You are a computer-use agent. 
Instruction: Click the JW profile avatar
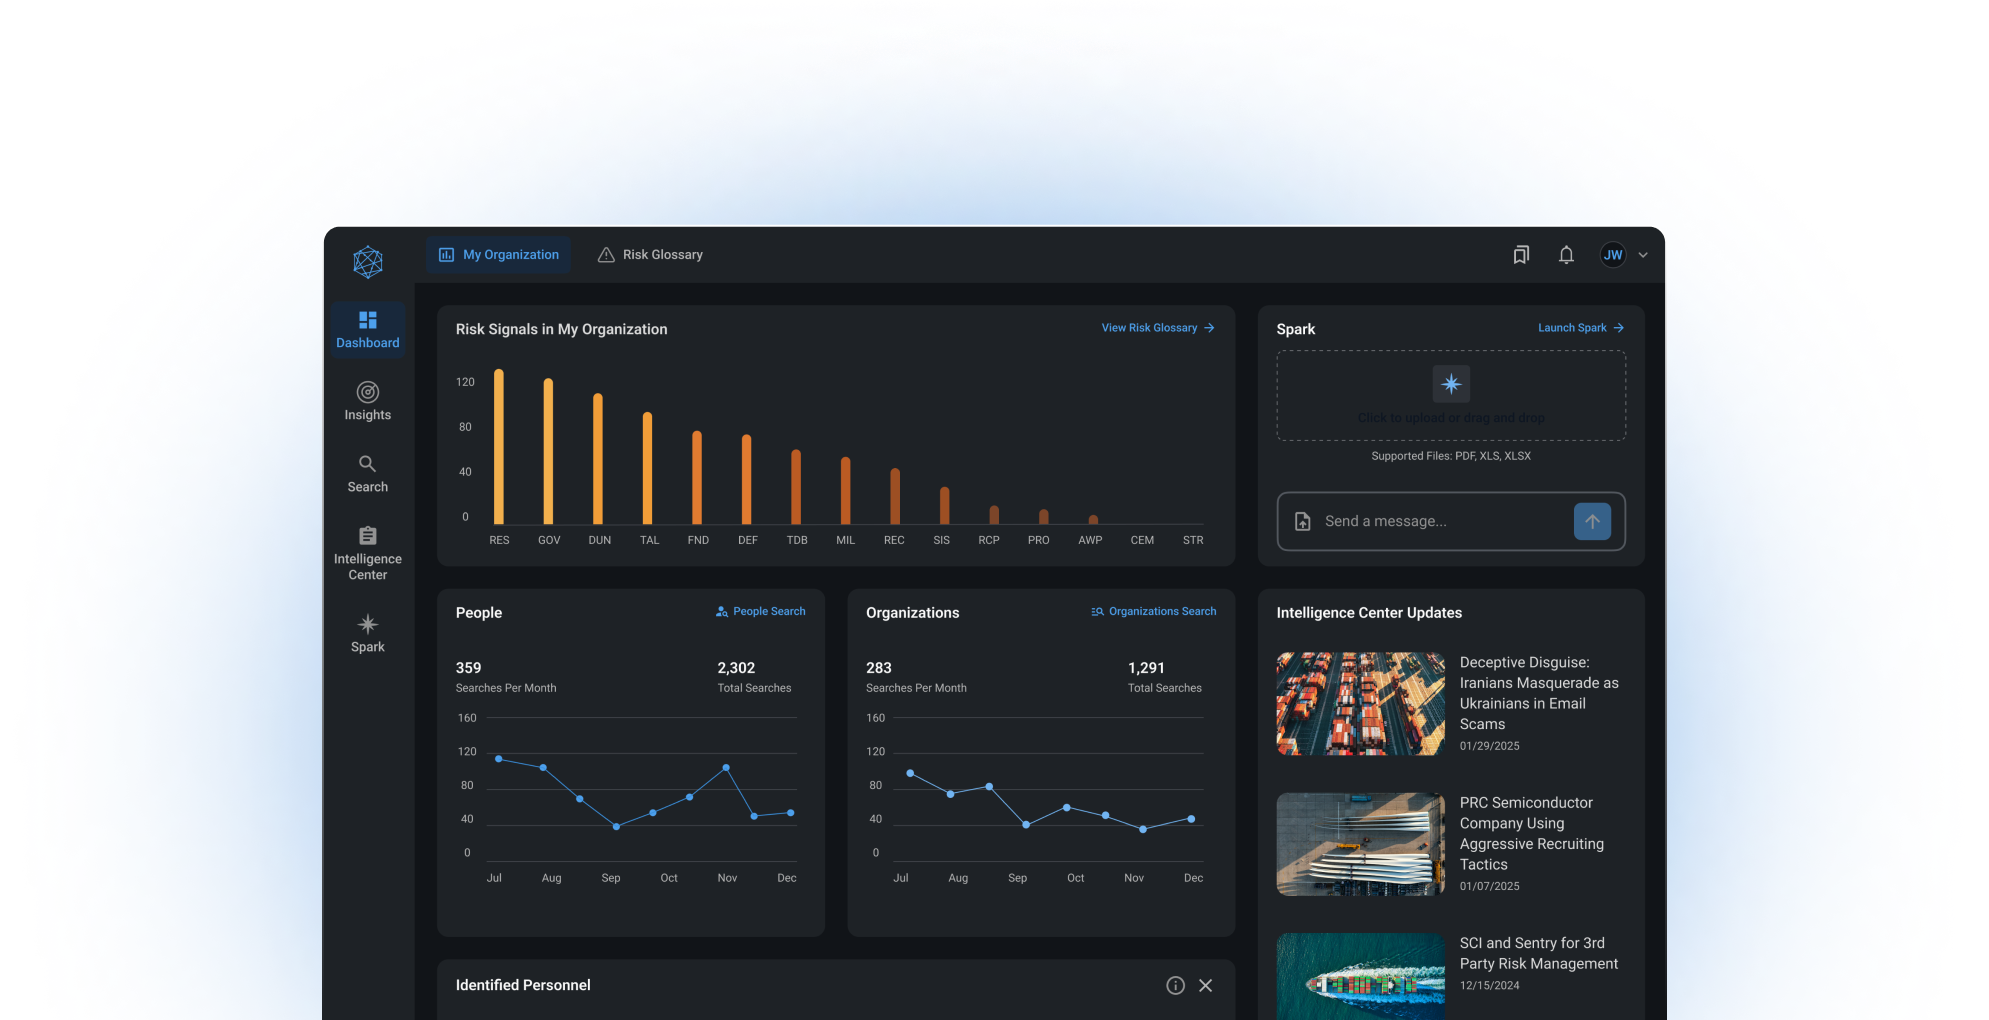tap(1613, 255)
